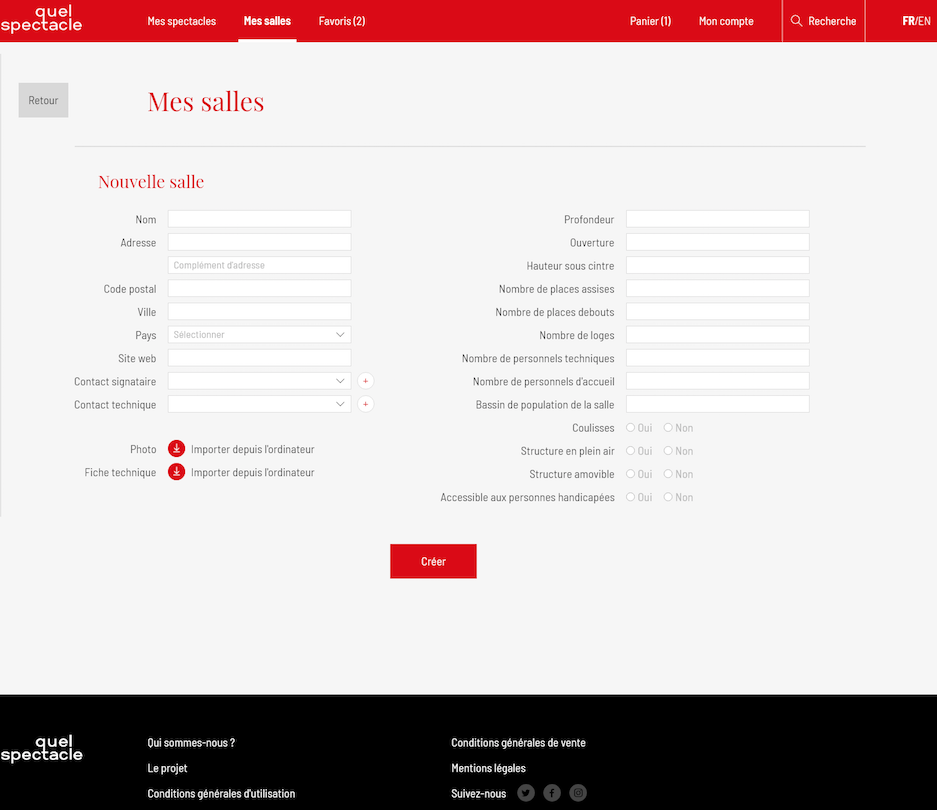The width and height of the screenshot is (937, 810).
Task: Click the Photo import download icon
Action: [x=176, y=449]
